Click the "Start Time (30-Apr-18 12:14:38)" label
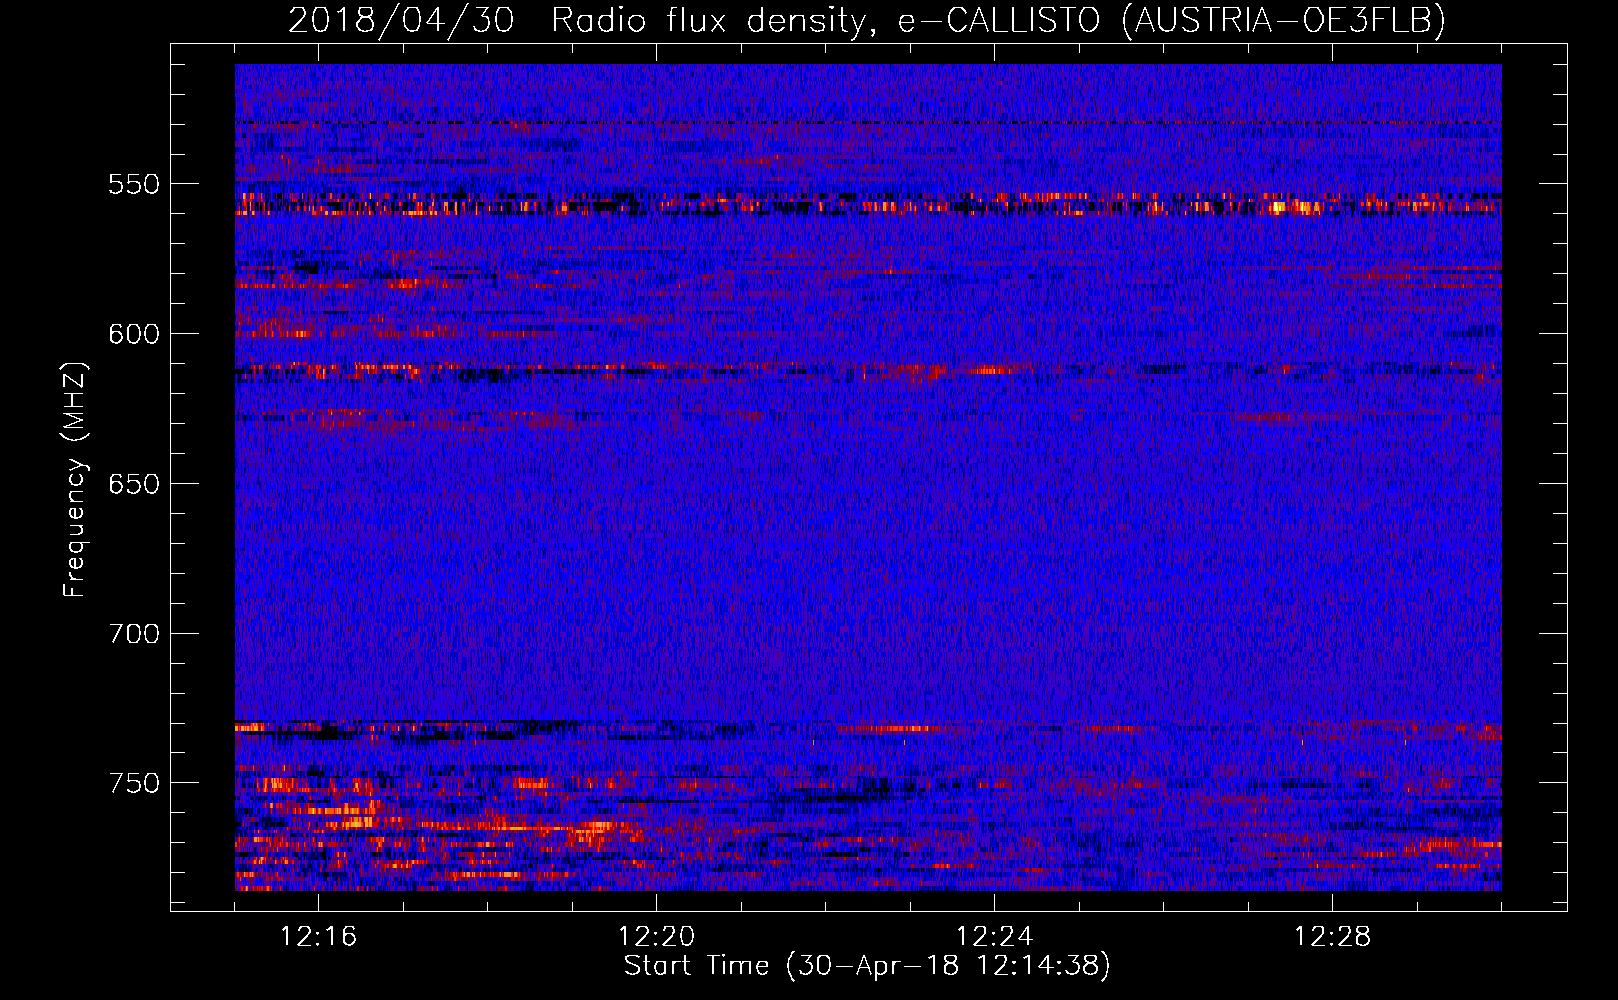This screenshot has width=1618, height=1000. click(x=867, y=966)
